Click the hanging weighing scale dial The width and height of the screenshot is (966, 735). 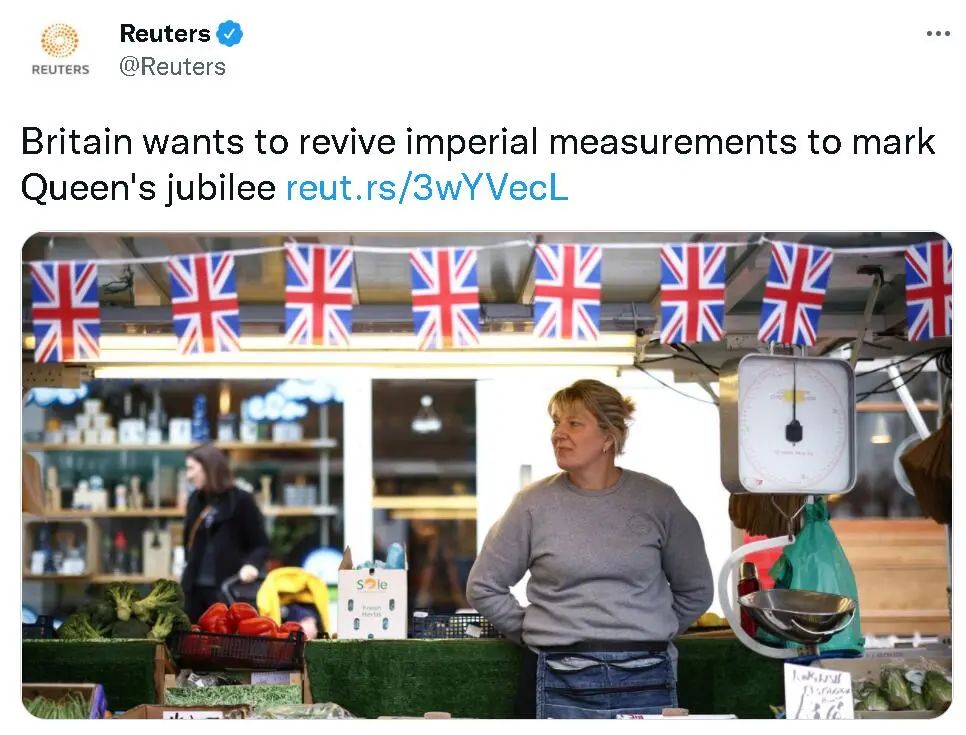pos(789,424)
